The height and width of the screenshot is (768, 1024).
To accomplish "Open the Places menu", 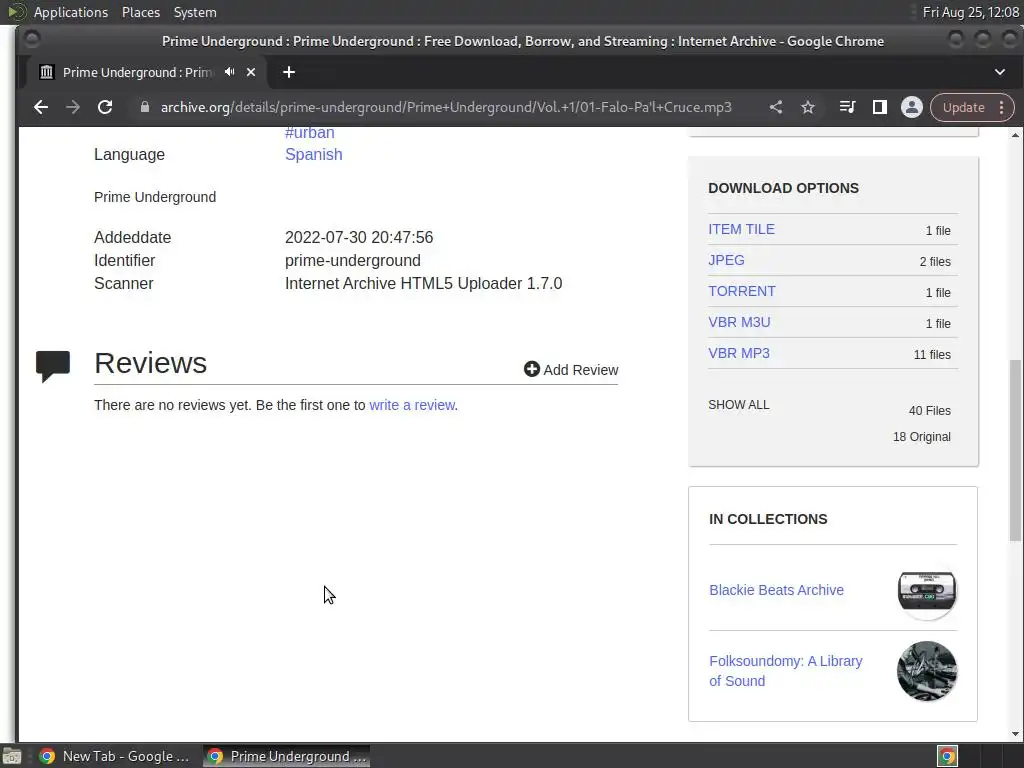I will point(140,12).
